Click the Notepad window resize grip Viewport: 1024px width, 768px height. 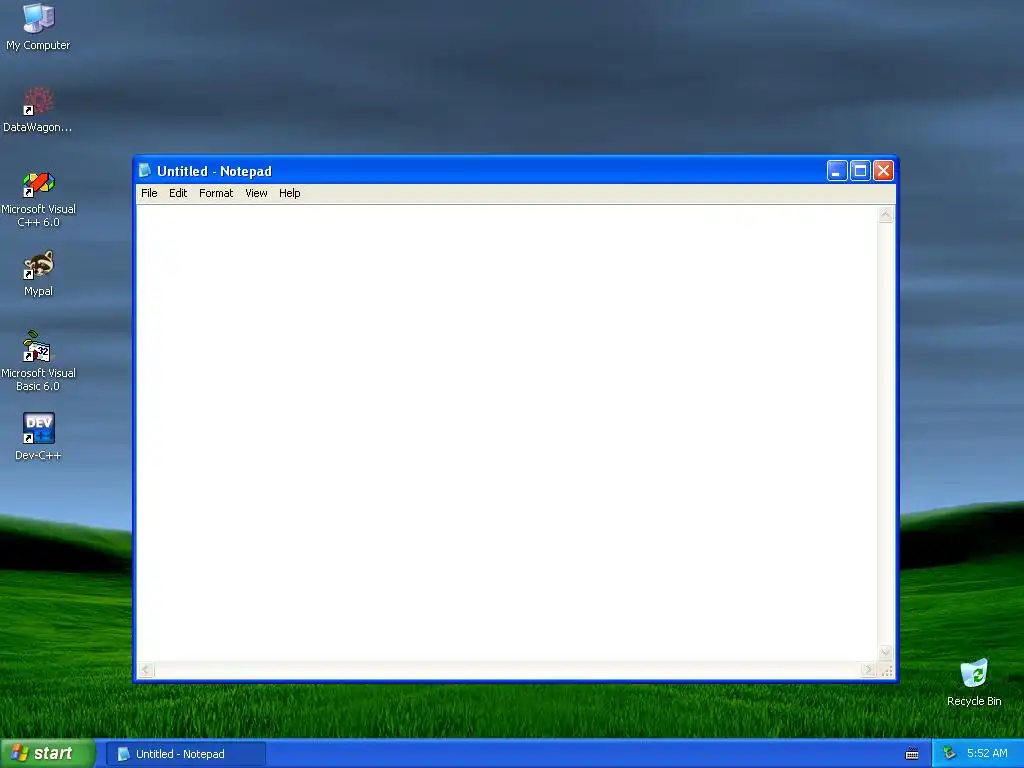(x=886, y=670)
